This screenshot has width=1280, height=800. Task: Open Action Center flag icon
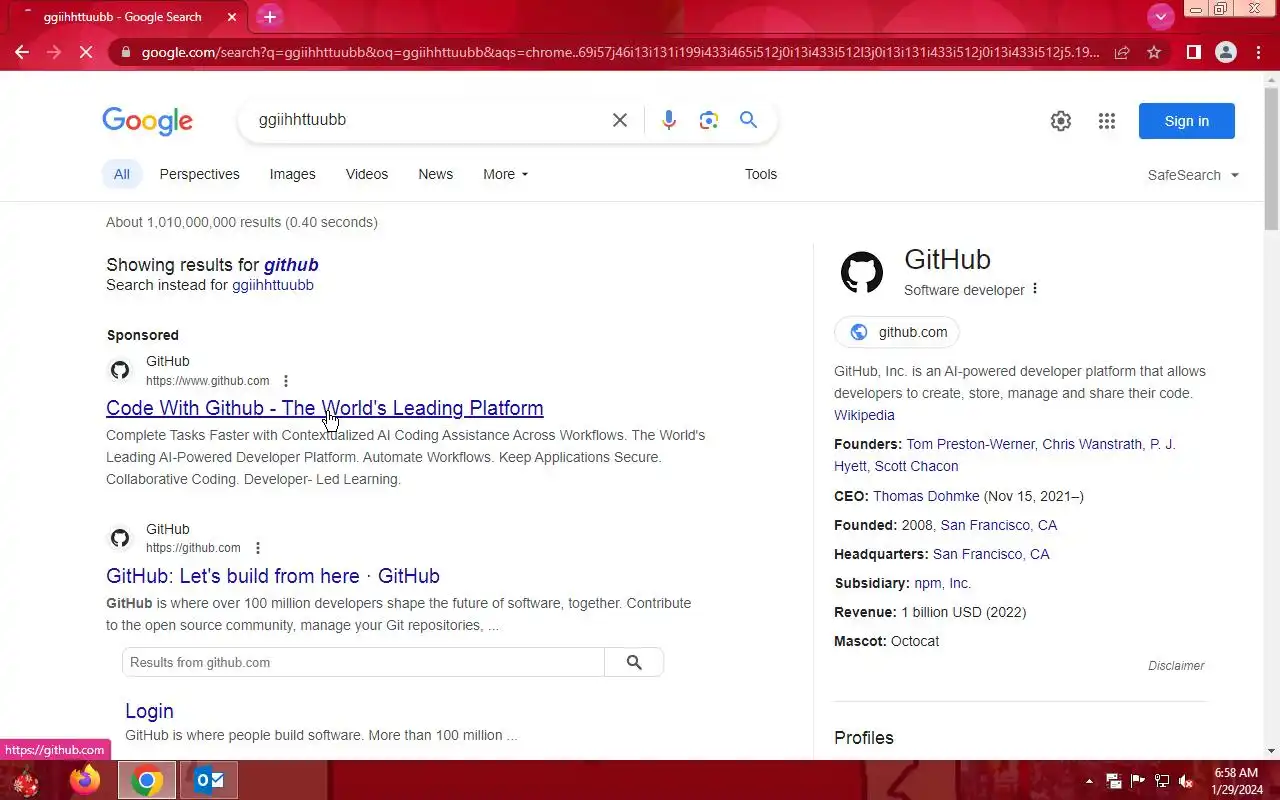point(1137,781)
